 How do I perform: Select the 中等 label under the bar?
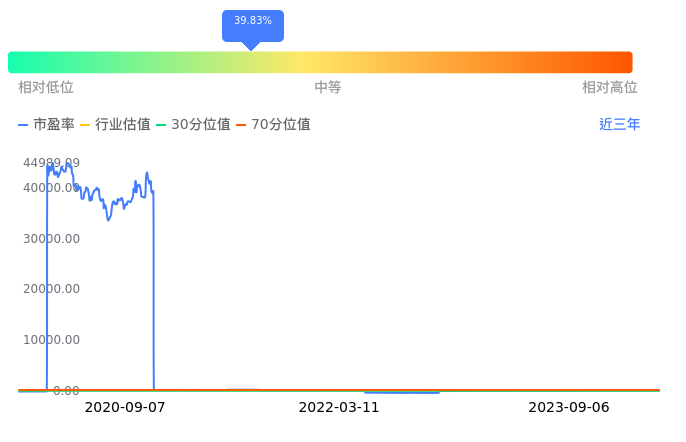[328, 88]
